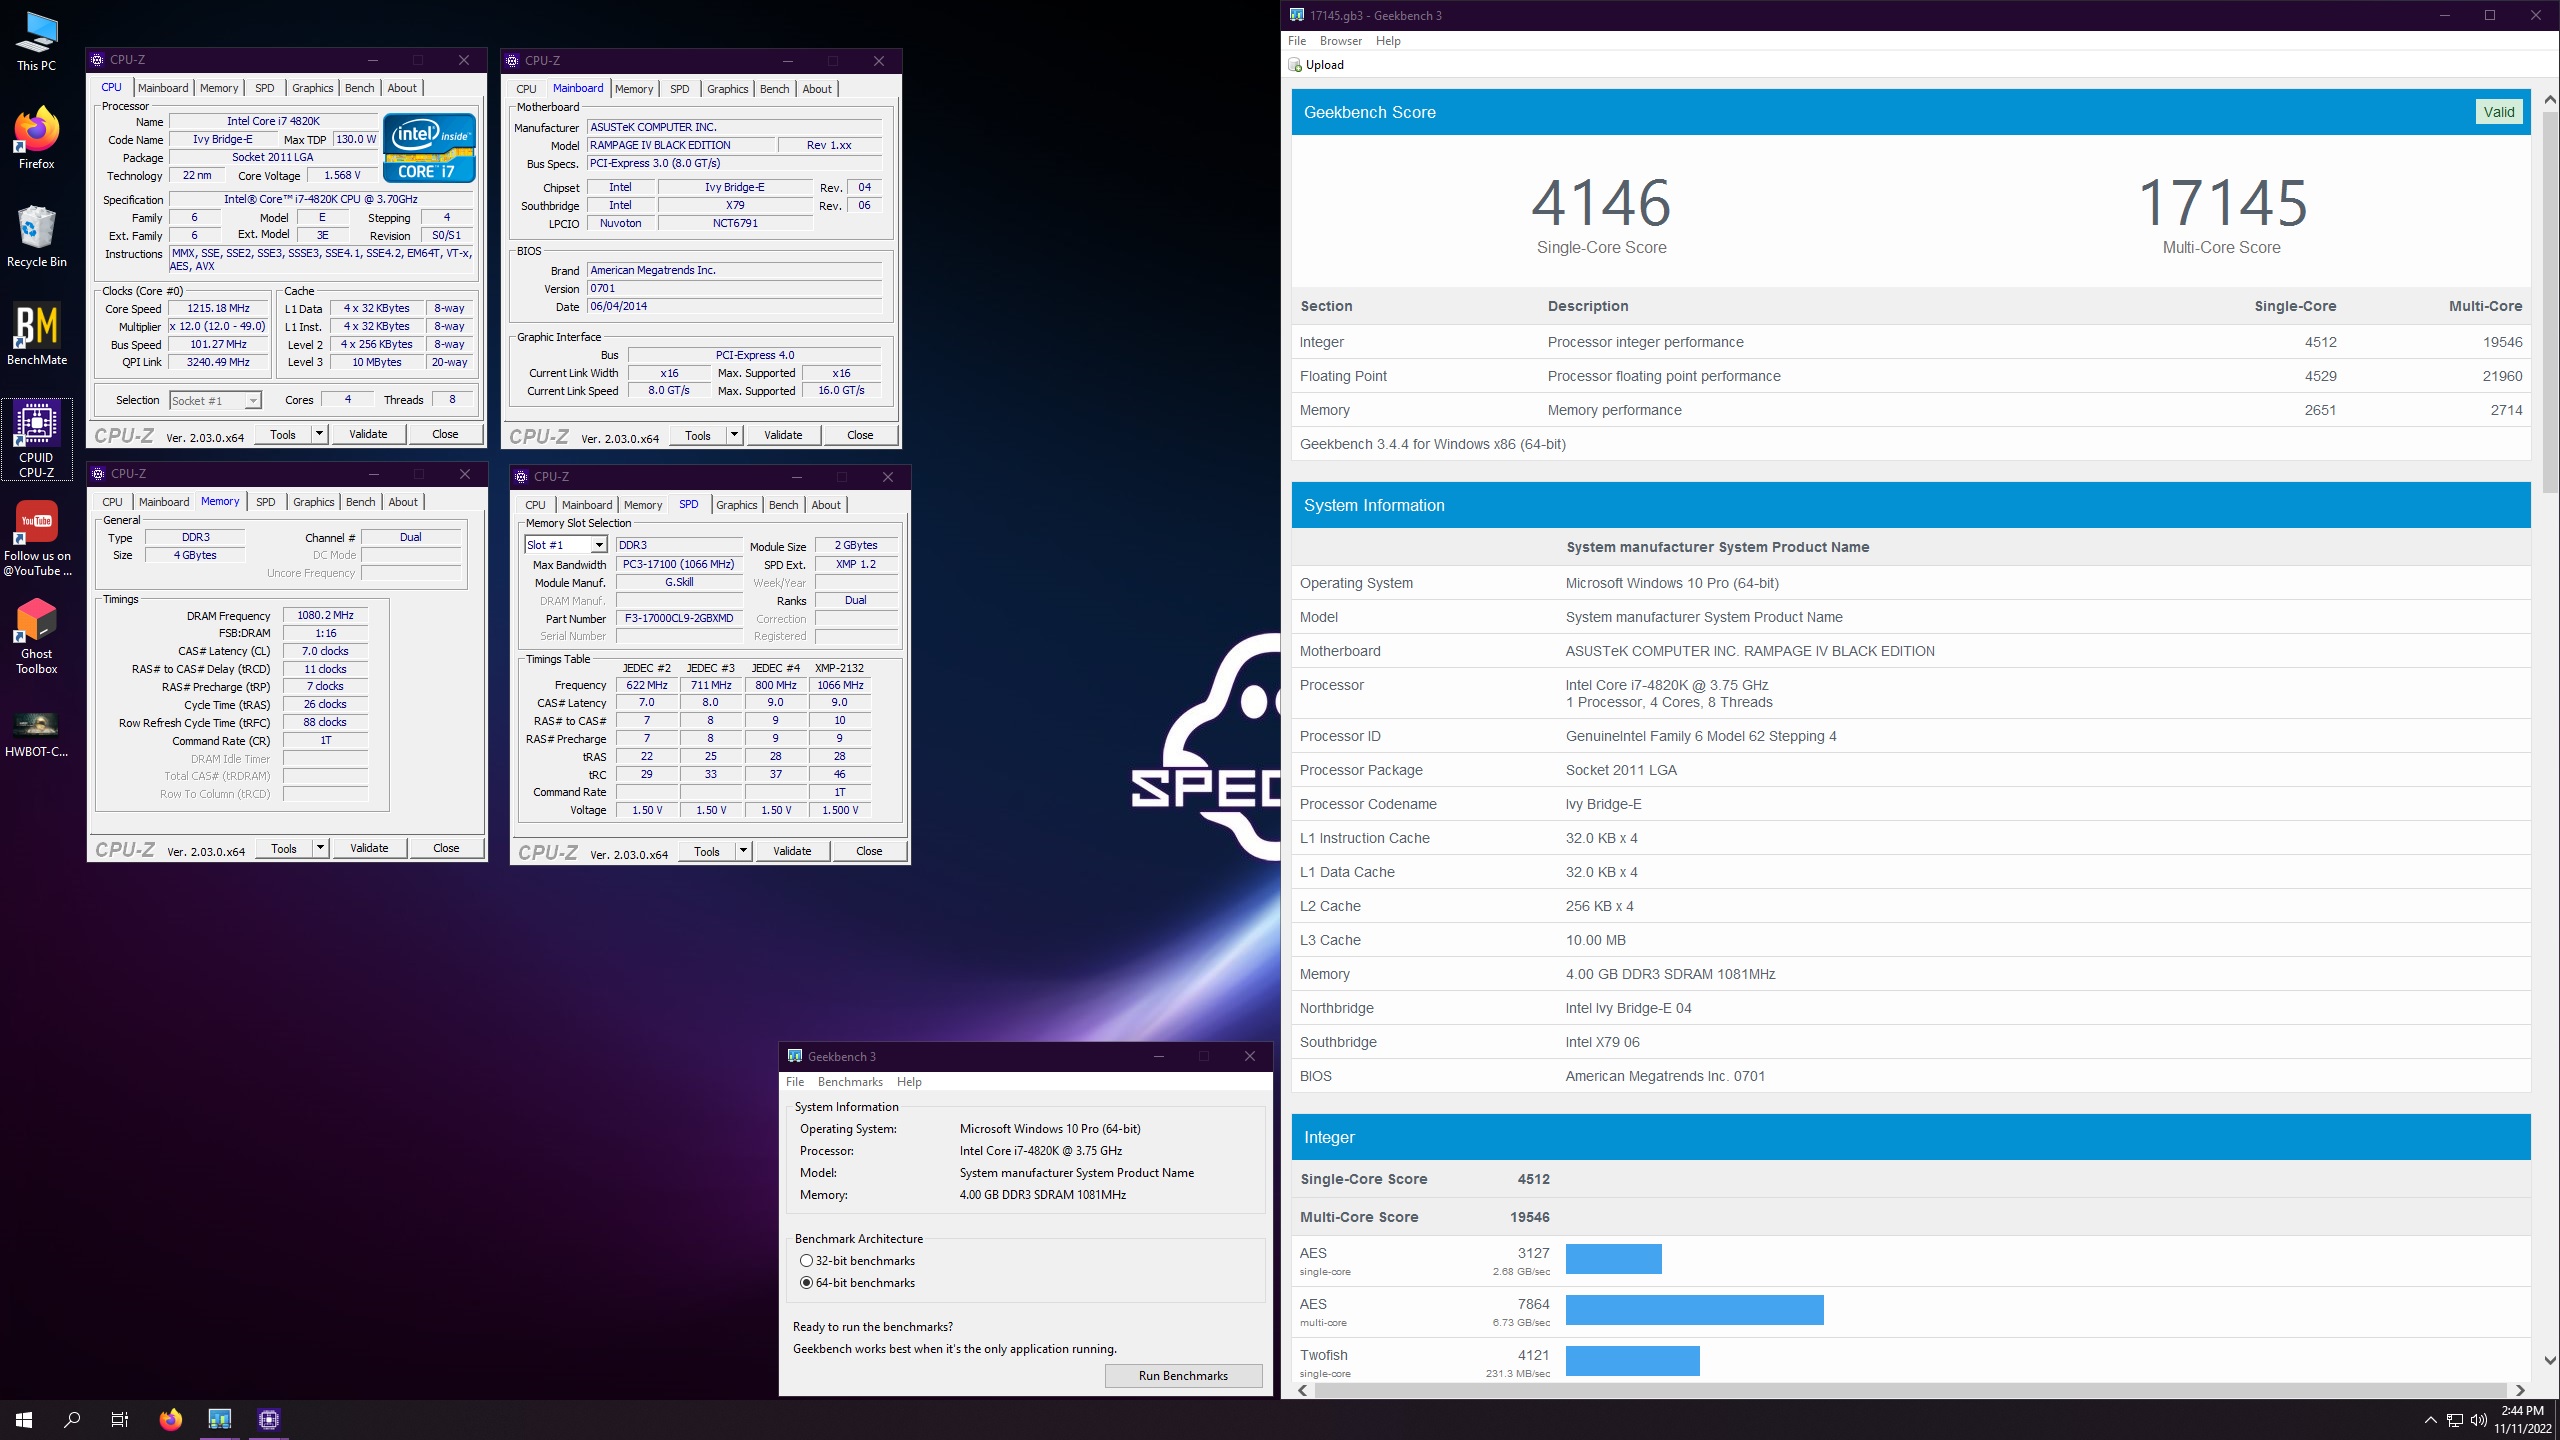Open About tab in CPU-Z Memory window
2560x1440 pixels.
point(403,502)
